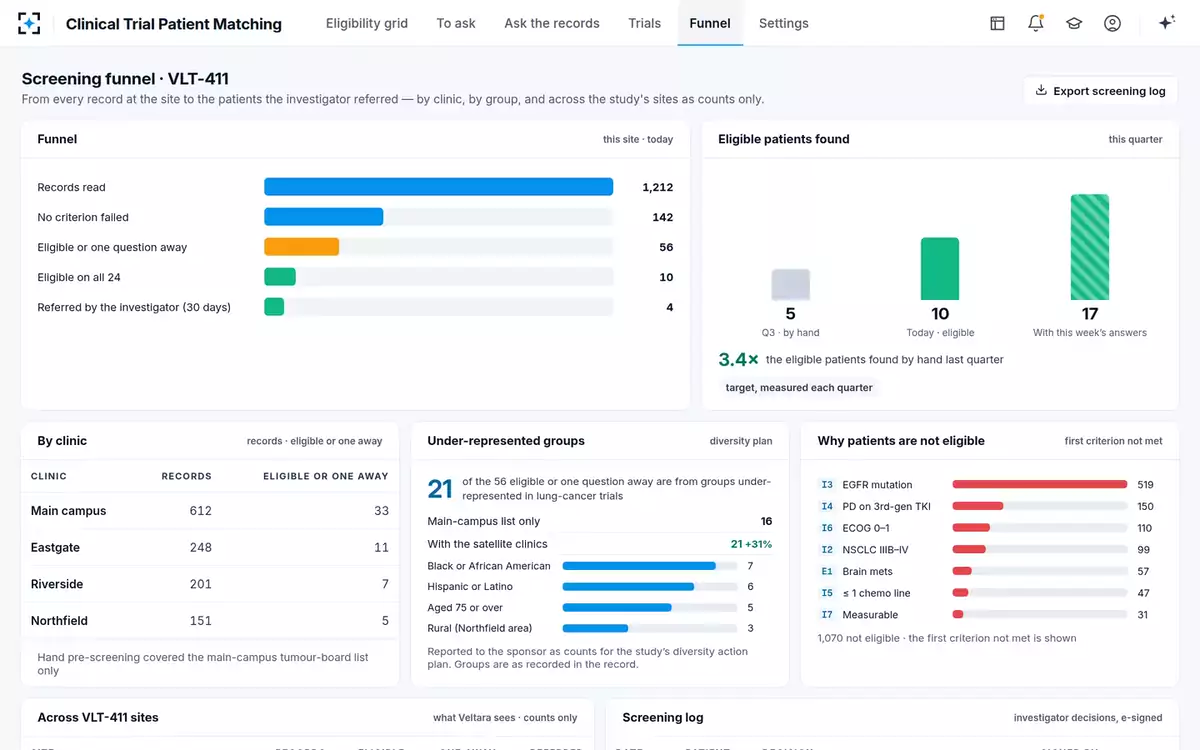
Task: Click the Across VLT-411 sites heading
Action: pos(98,717)
